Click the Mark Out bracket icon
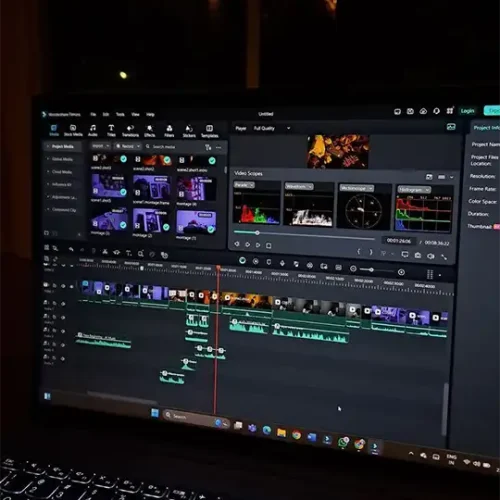 371,252
